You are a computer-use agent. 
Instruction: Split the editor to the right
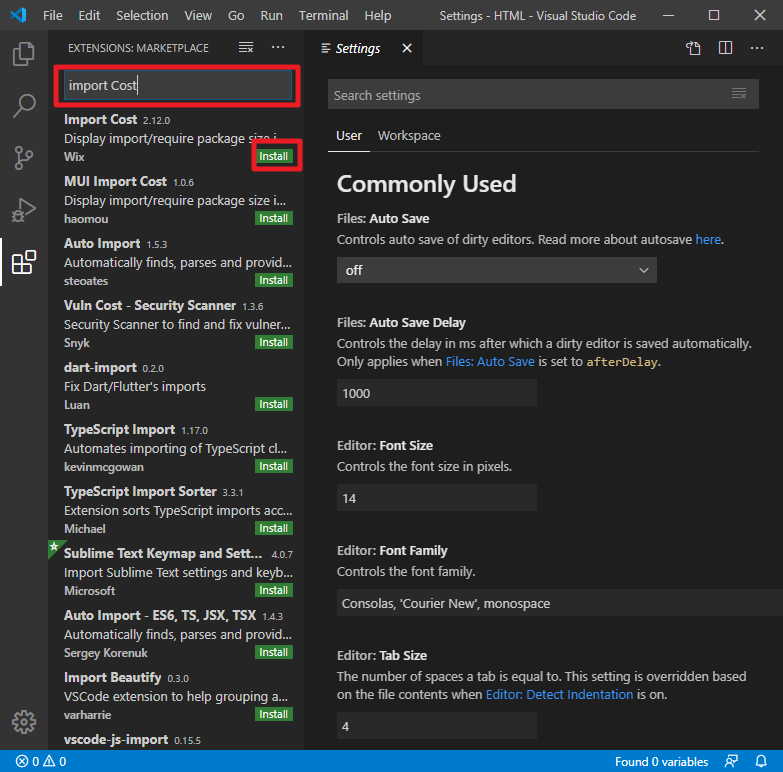[725, 48]
